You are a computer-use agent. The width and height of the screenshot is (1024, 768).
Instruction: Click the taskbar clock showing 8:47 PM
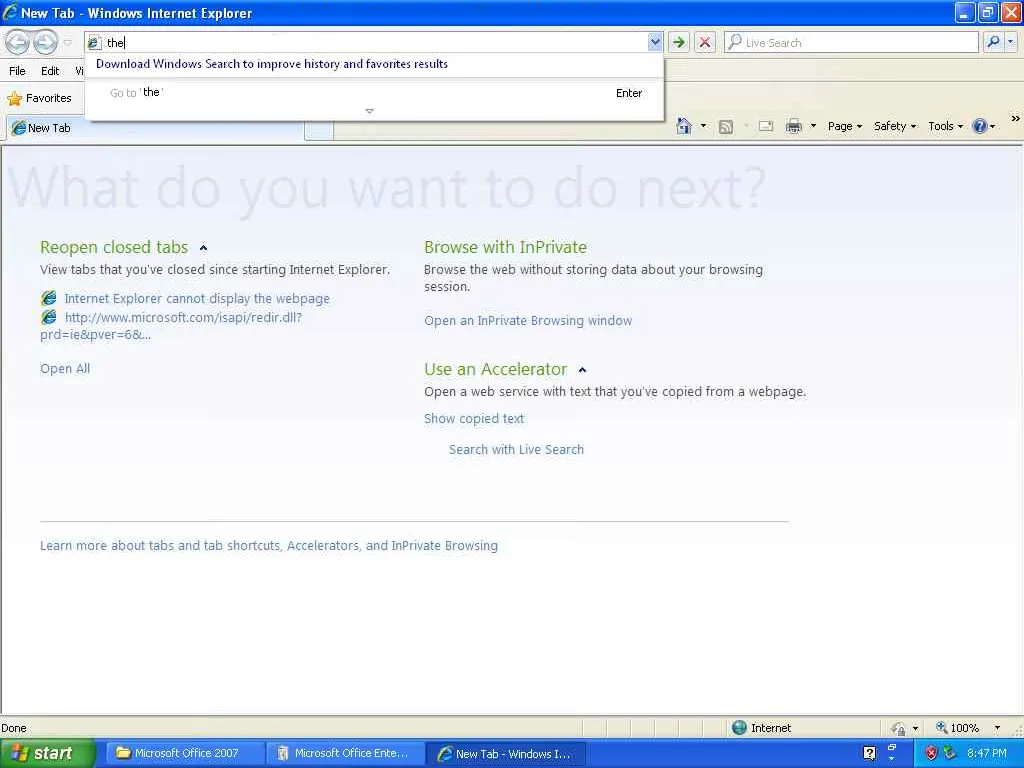(987, 753)
